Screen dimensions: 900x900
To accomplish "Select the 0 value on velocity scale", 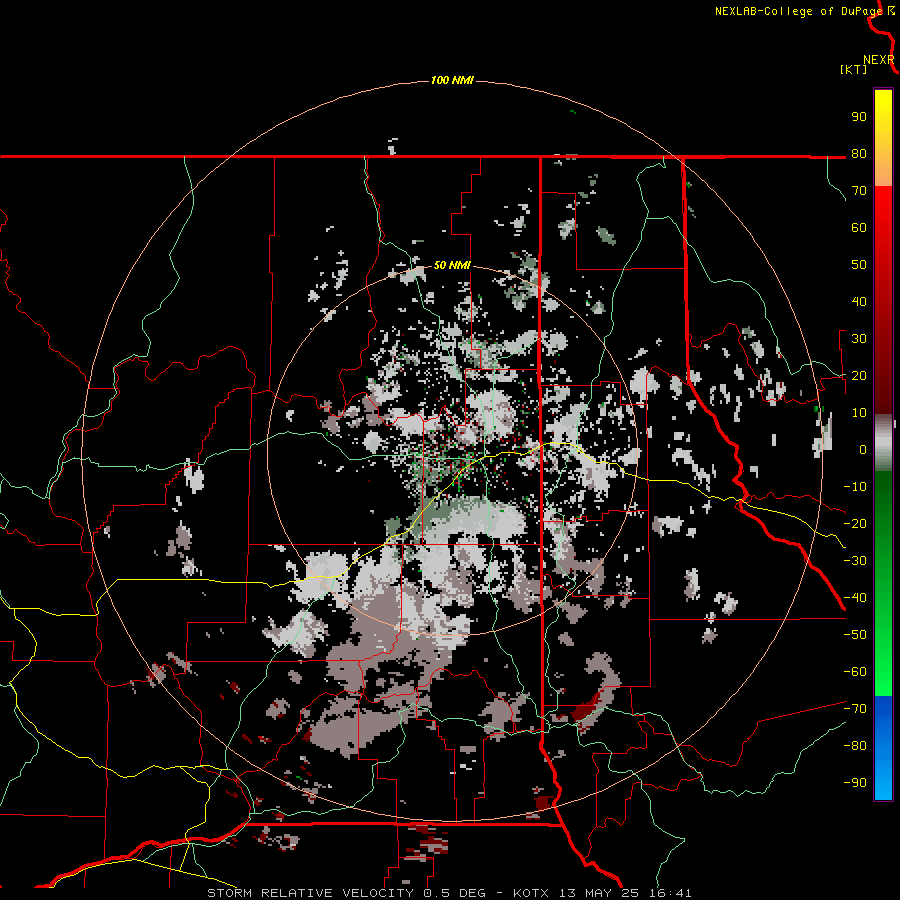I will click(863, 450).
